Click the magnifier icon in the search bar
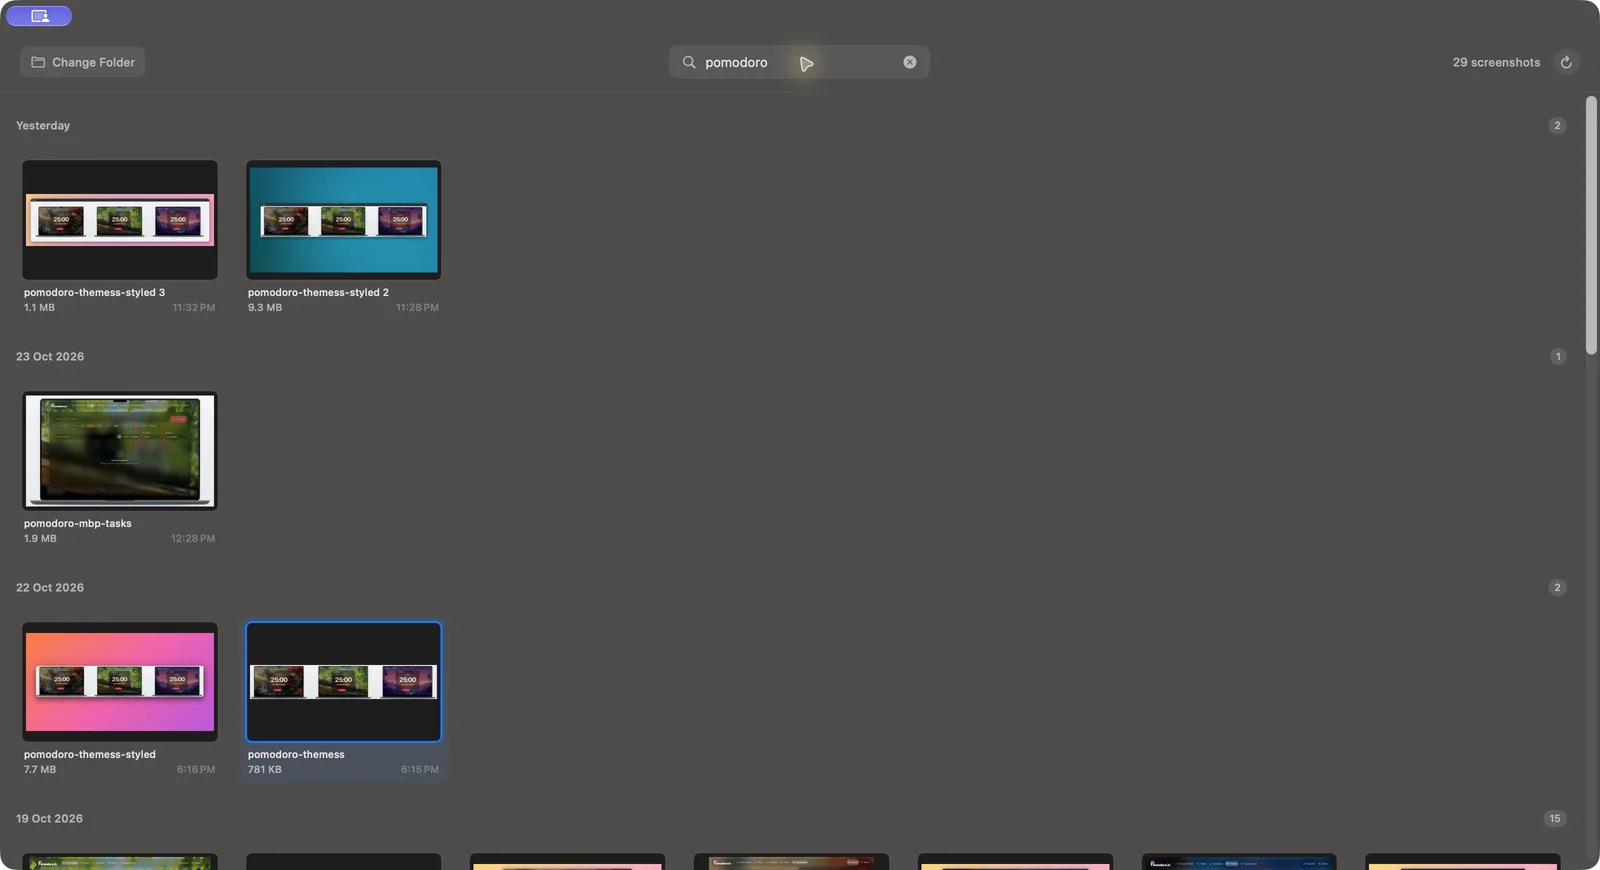The width and height of the screenshot is (1600, 870). coord(689,62)
